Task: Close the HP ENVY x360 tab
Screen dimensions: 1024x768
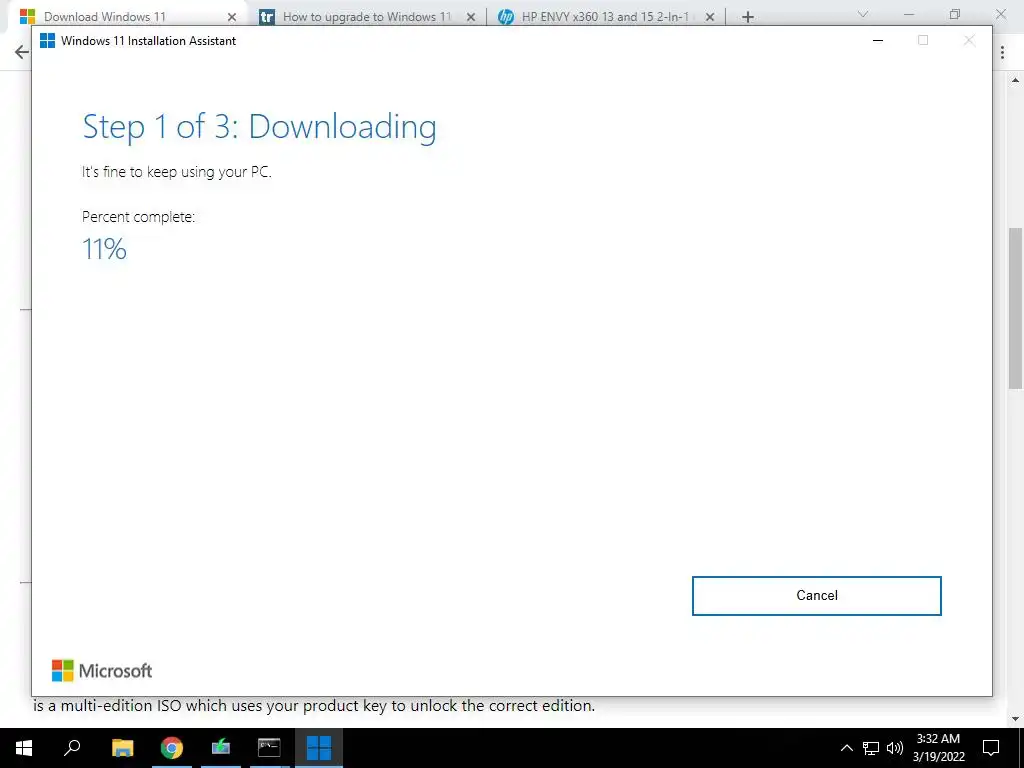Action: (710, 17)
